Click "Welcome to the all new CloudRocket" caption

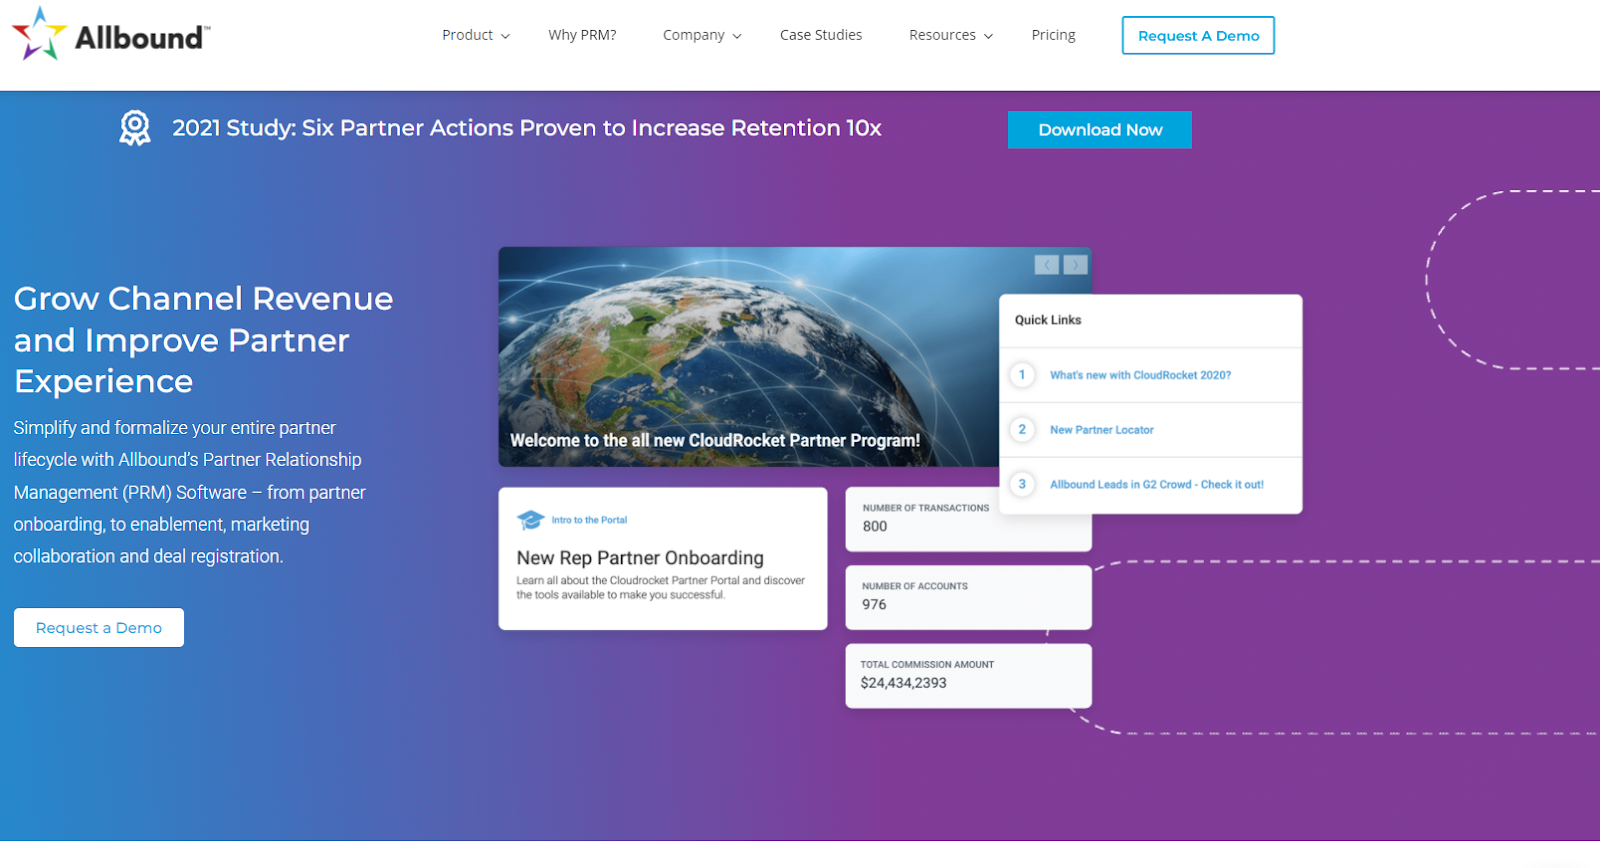coord(715,440)
